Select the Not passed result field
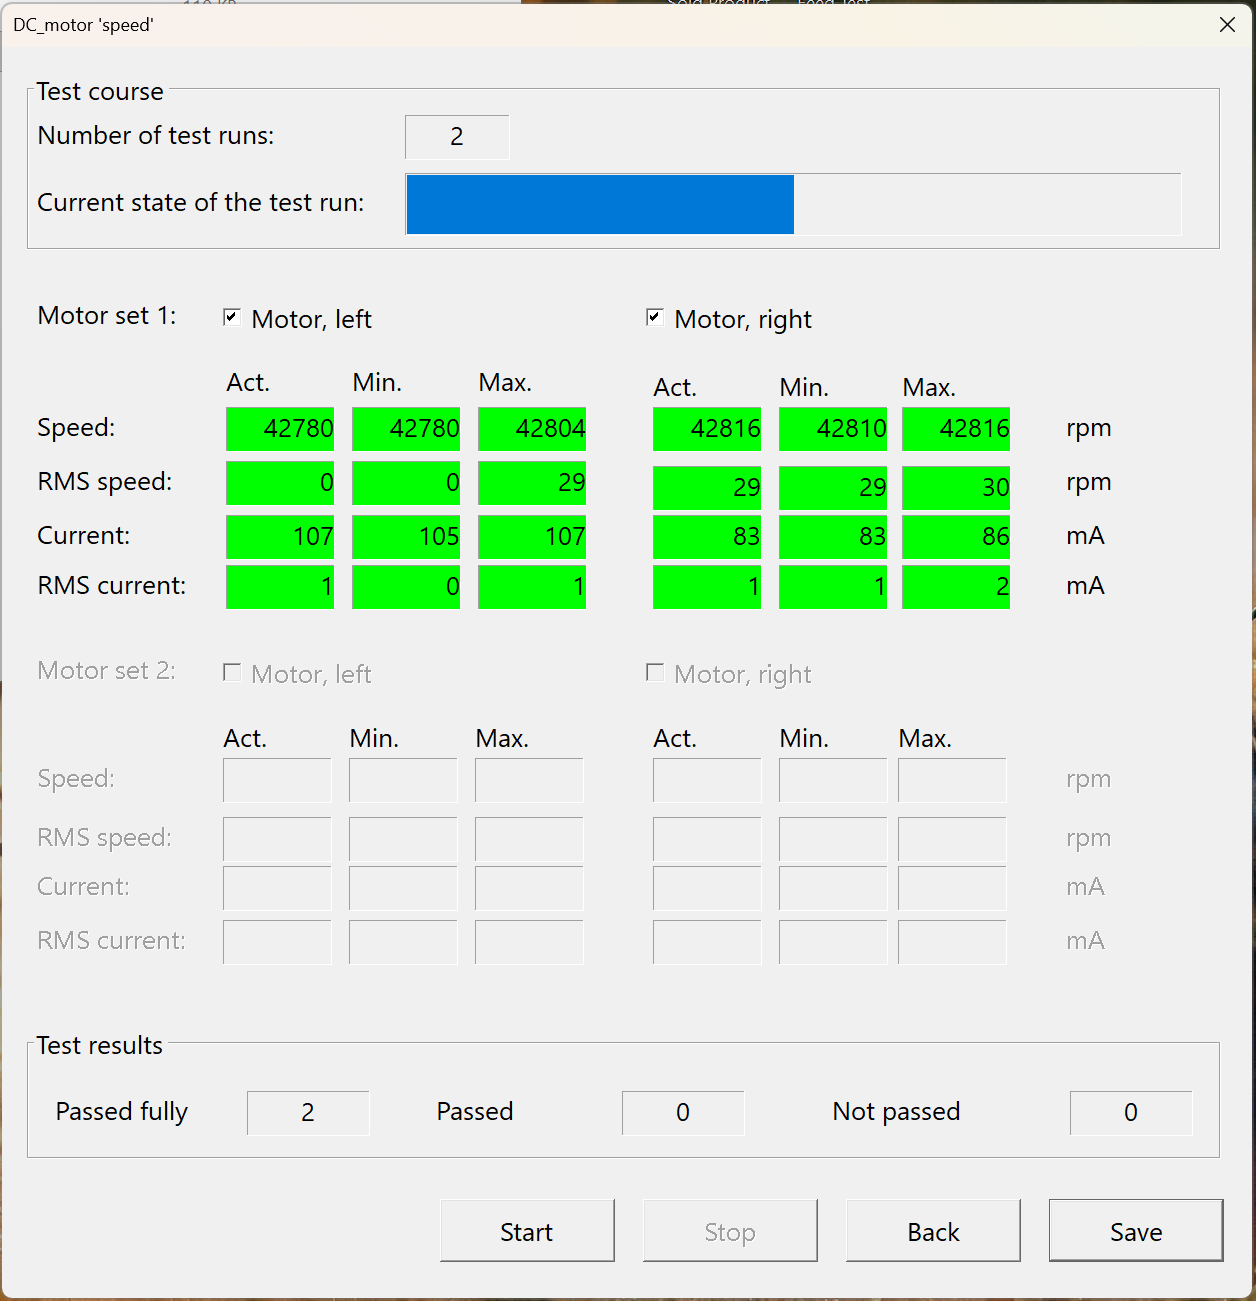The height and width of the screenshot is (1301, 1256). (x=1131, y=1112)
